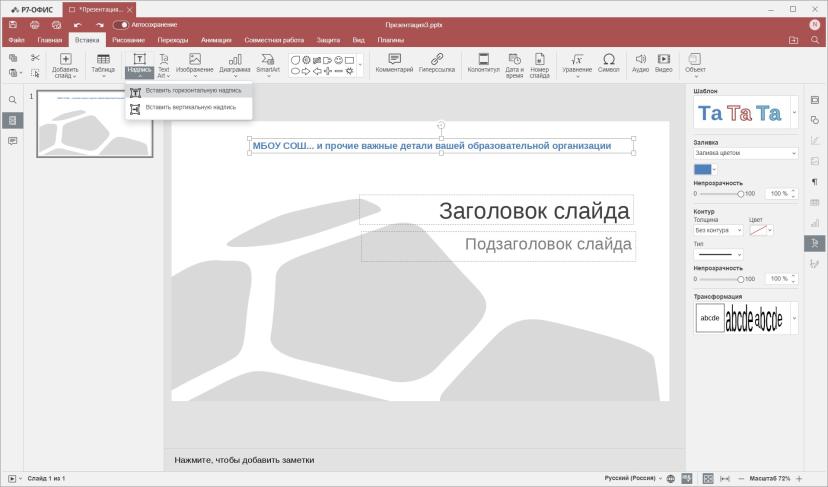
Task: Select the right arrow shape
Action: (x=306, y=71)
